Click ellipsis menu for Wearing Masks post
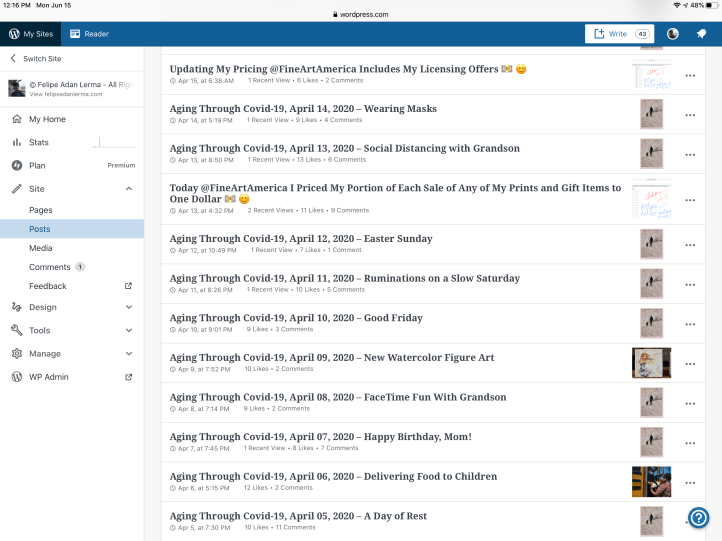This screenshot has height=541, width=722. (x=690, y=115)
